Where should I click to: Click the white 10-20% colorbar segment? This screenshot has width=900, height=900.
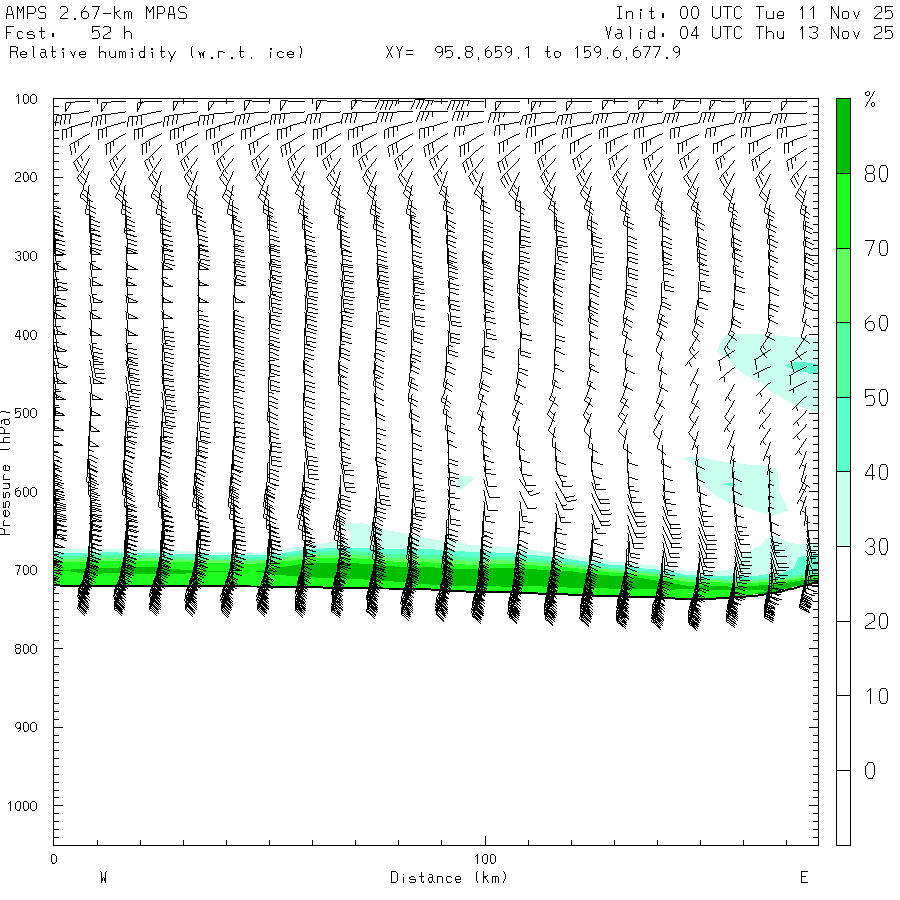pyautogui.click(x=843, y=658)
